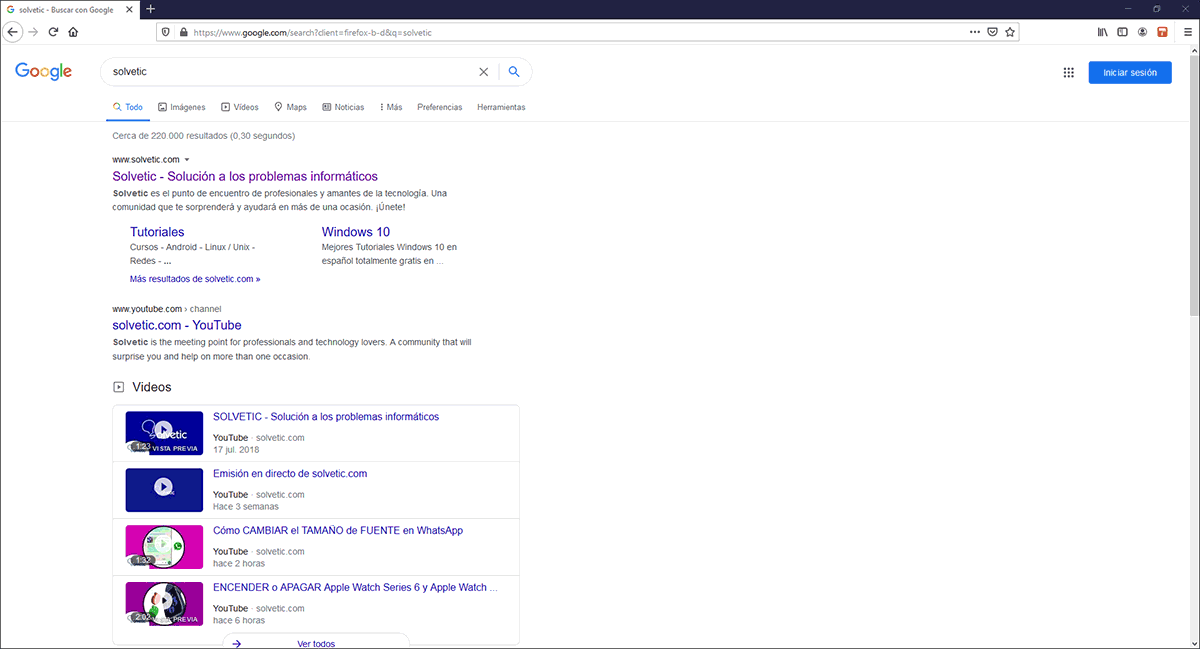
Task: Open the Noticias tab
Action: point(343,107)
